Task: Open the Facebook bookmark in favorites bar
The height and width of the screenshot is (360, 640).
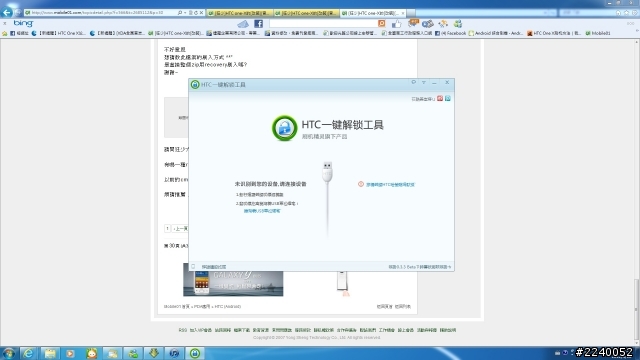Action: (x=451, y=33)
